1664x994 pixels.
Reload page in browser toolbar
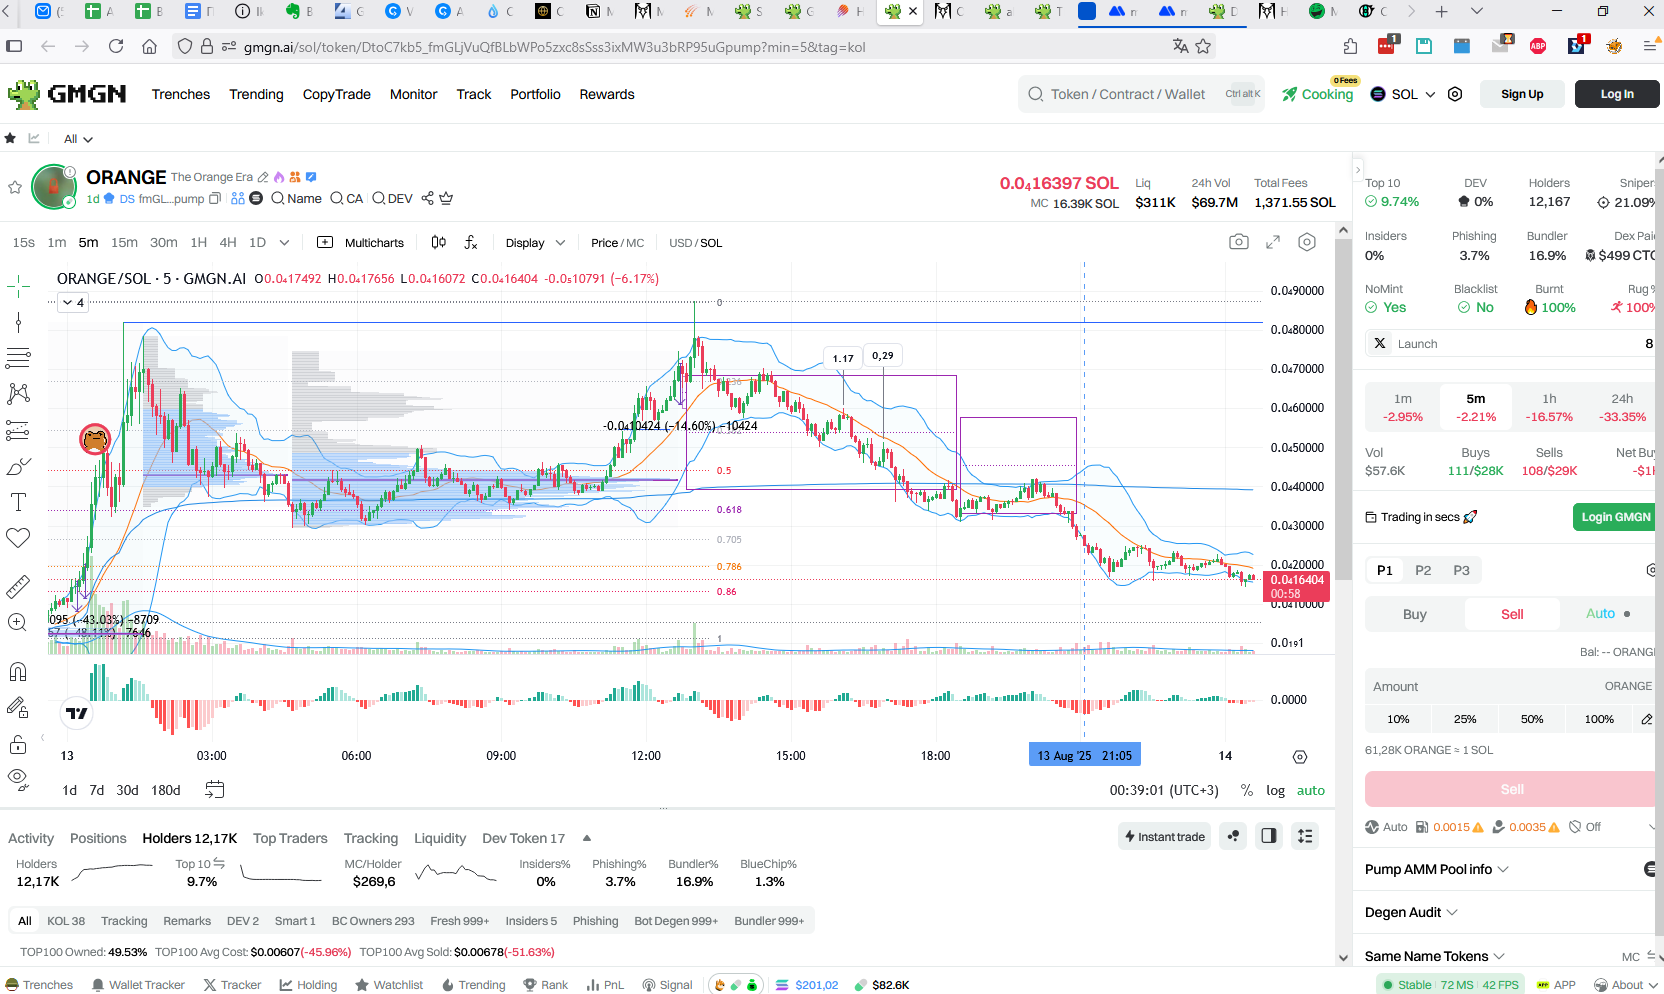(116, 46)
